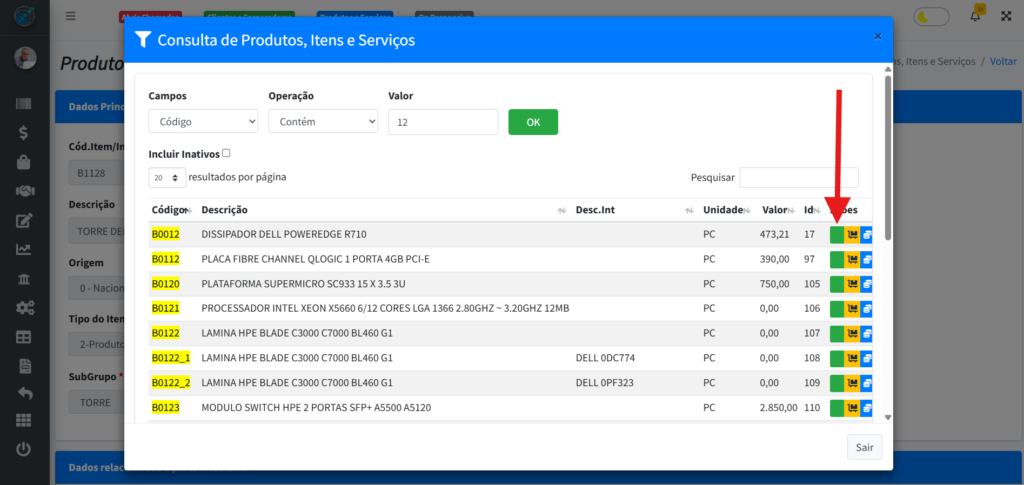Open the barcode icon in sidebar
1024x485 pixels.
25,104
